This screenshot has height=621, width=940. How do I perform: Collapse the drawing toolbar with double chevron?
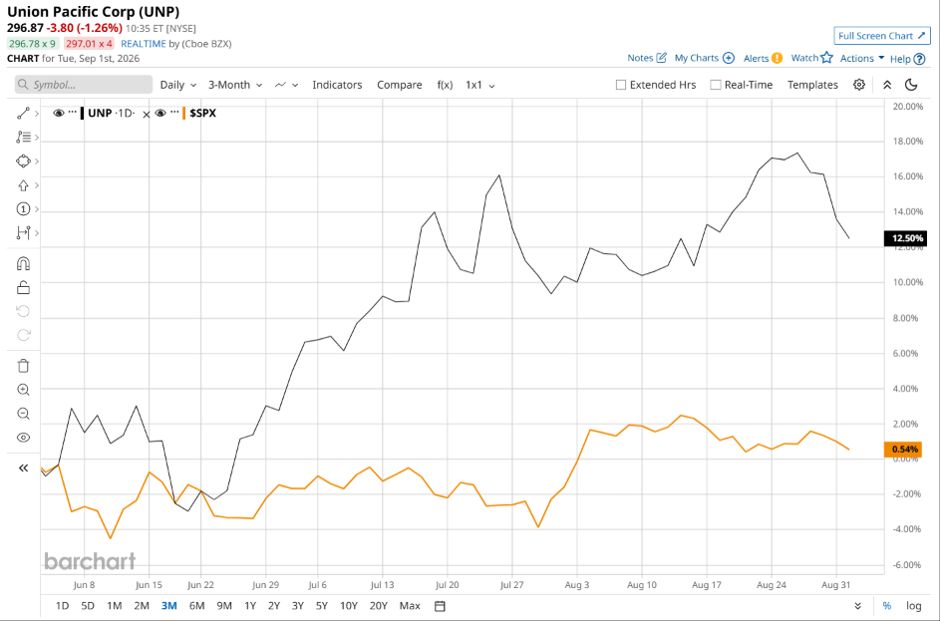[x=23, y=468]
